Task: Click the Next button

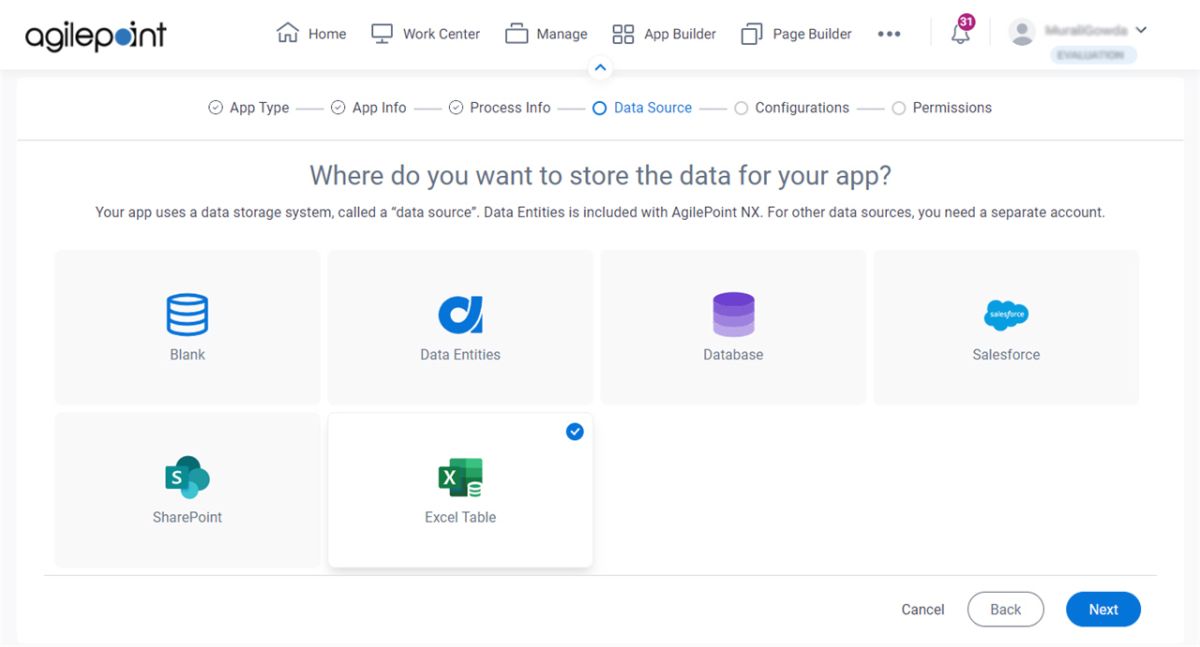Action: pyautogui.click(x=1103, y=609)
